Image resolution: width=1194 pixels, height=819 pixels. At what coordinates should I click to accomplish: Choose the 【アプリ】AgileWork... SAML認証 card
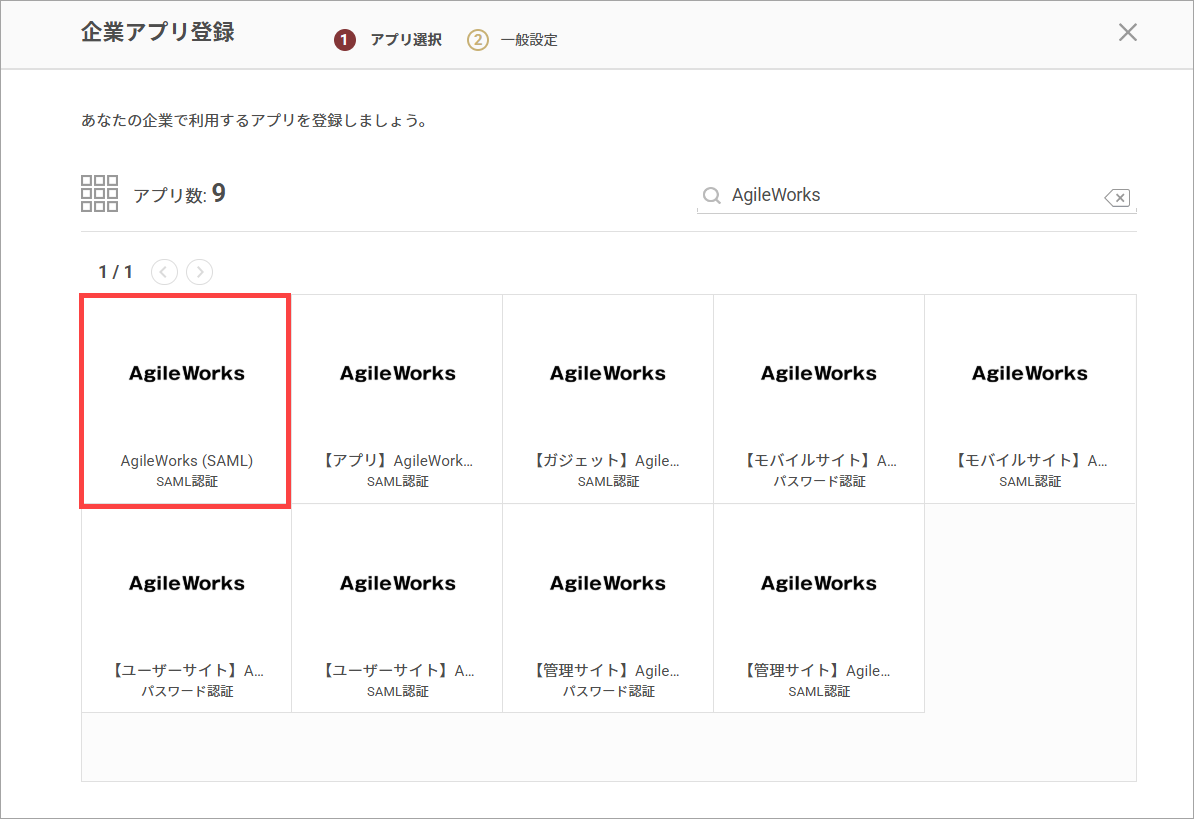tap(397, 400)
